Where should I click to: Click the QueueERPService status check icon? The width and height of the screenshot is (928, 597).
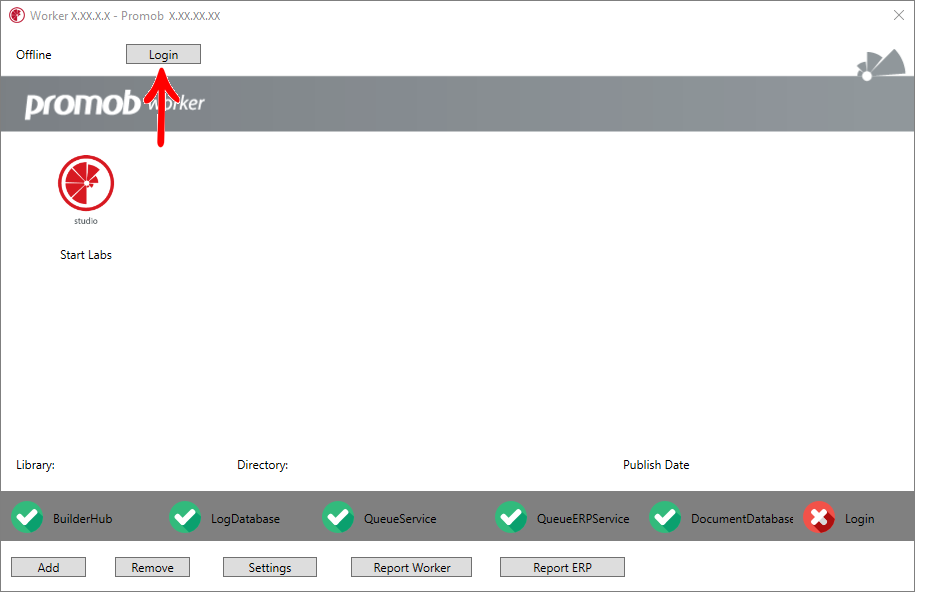[511, 518]
